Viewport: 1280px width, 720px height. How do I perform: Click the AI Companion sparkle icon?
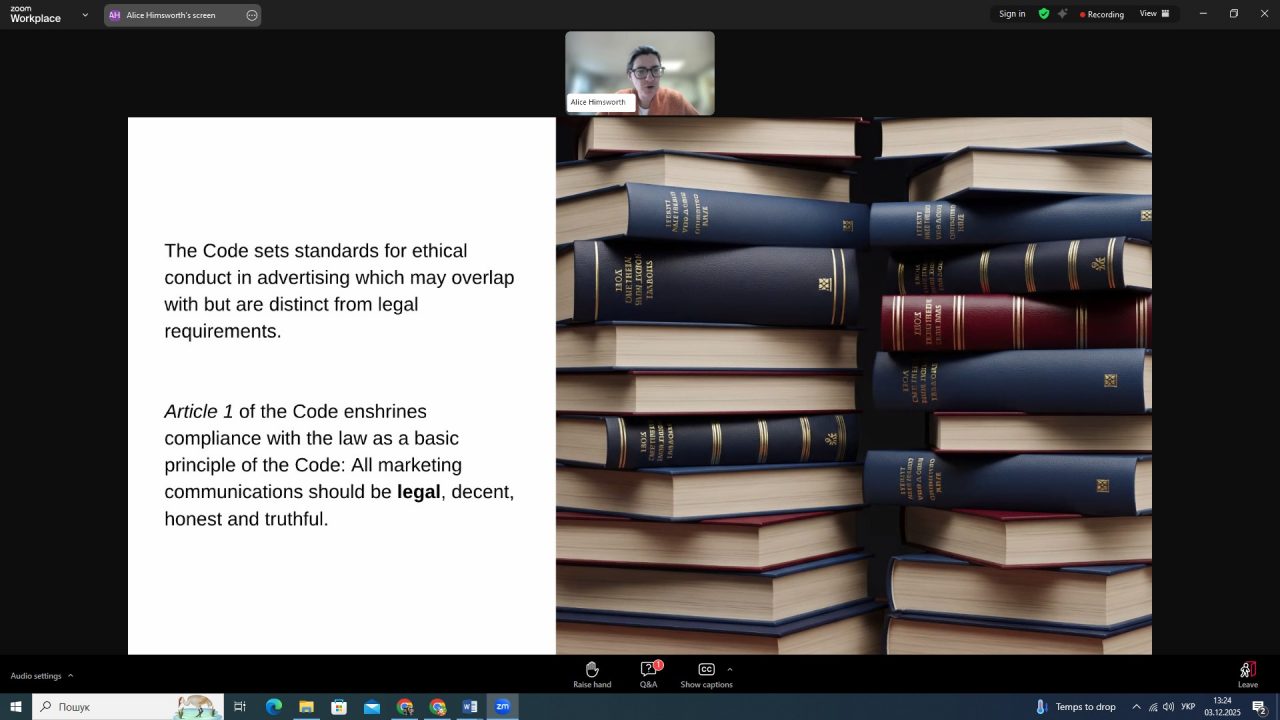pyautogui.click(x=1062, y=14)
